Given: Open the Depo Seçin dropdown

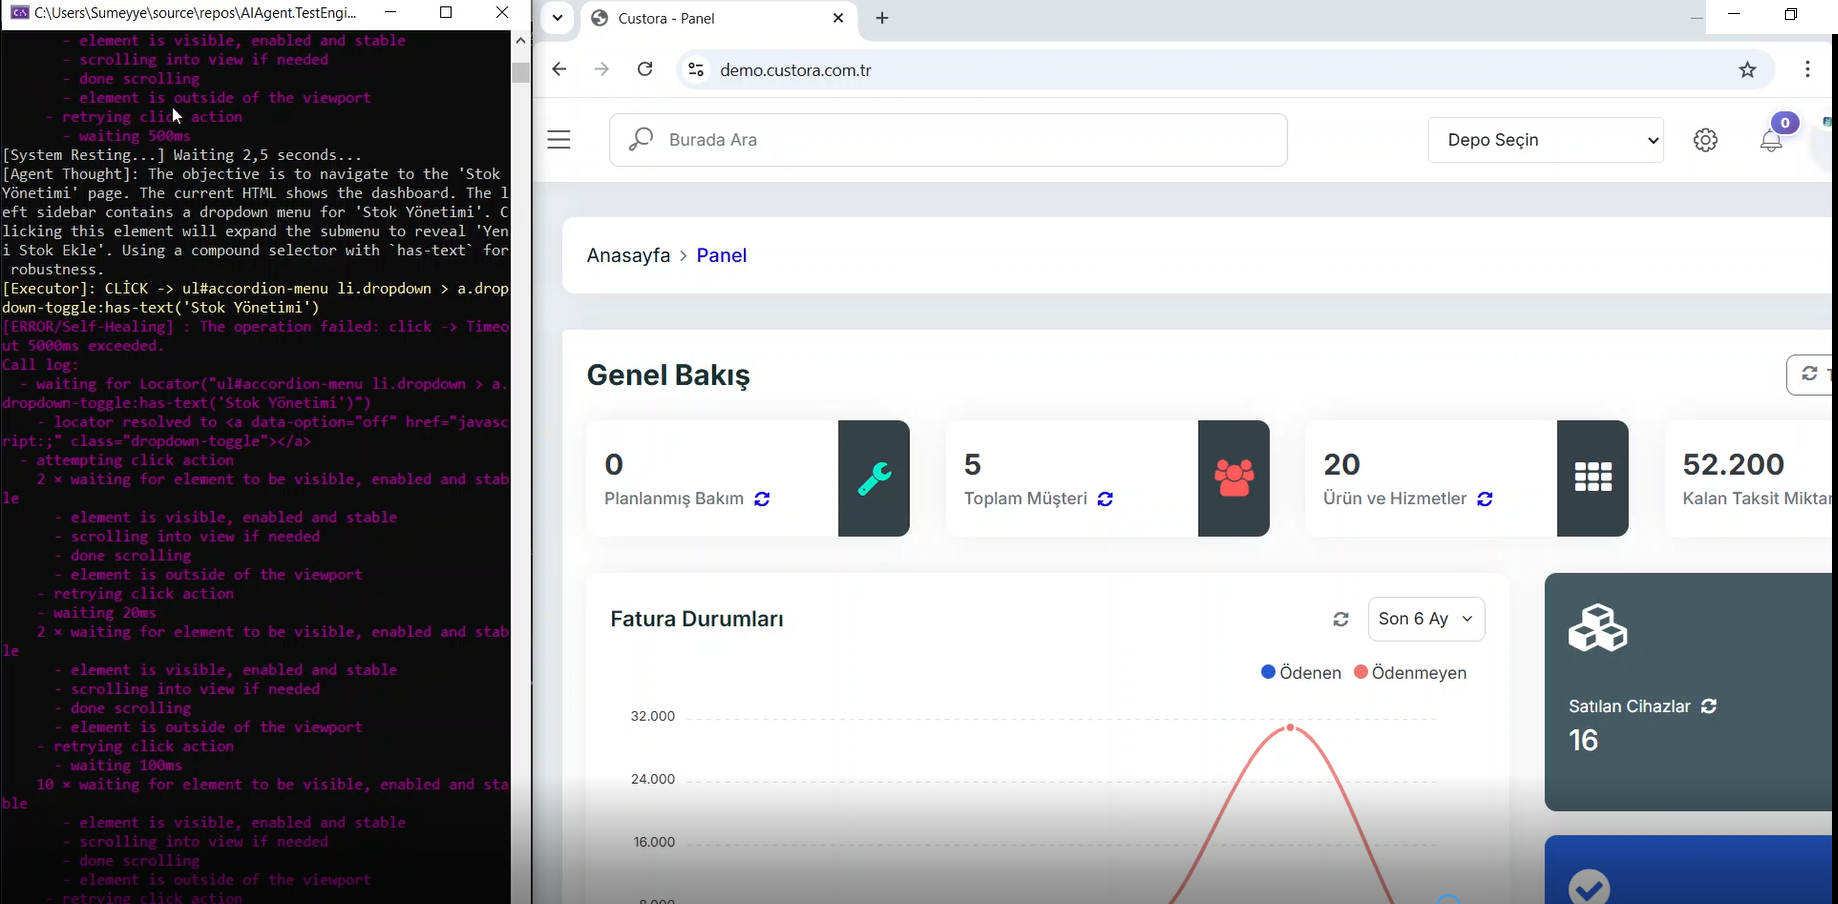Looking at the screenshot, I should coord(1546,140).
